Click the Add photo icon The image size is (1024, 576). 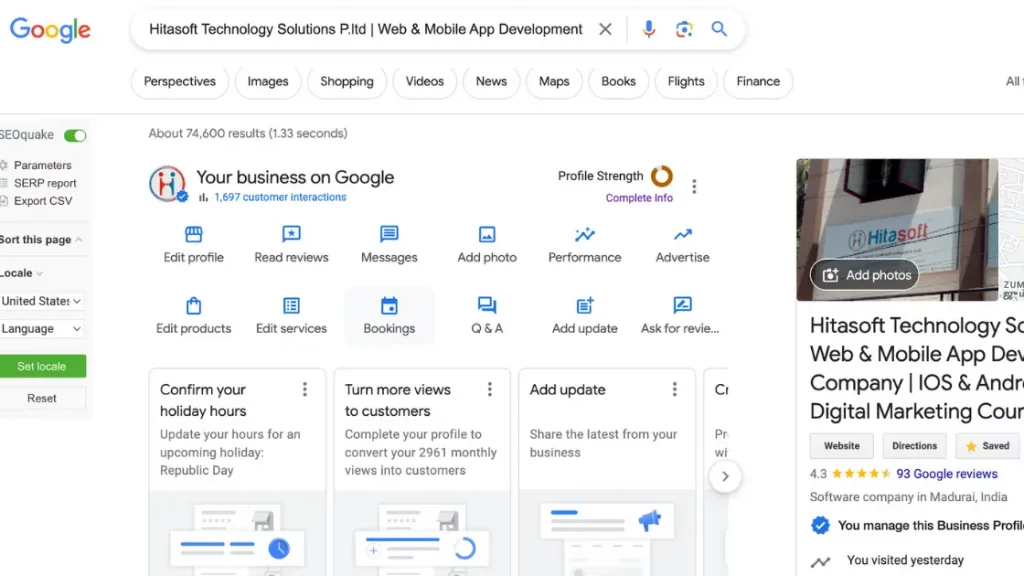click(487, 234)
